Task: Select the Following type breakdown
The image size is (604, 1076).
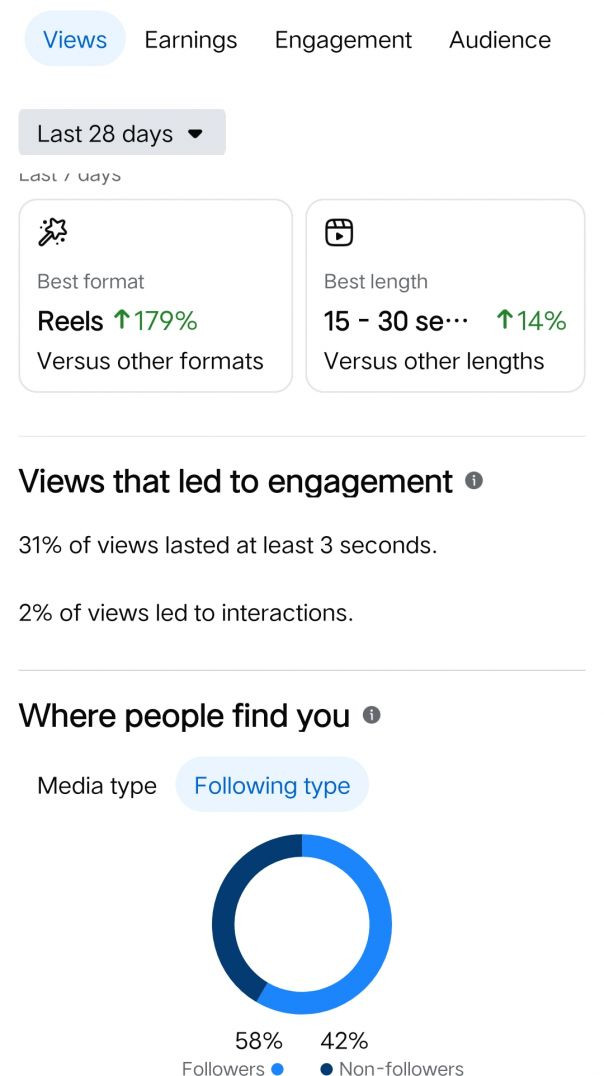Action: [x=272, y=786]
